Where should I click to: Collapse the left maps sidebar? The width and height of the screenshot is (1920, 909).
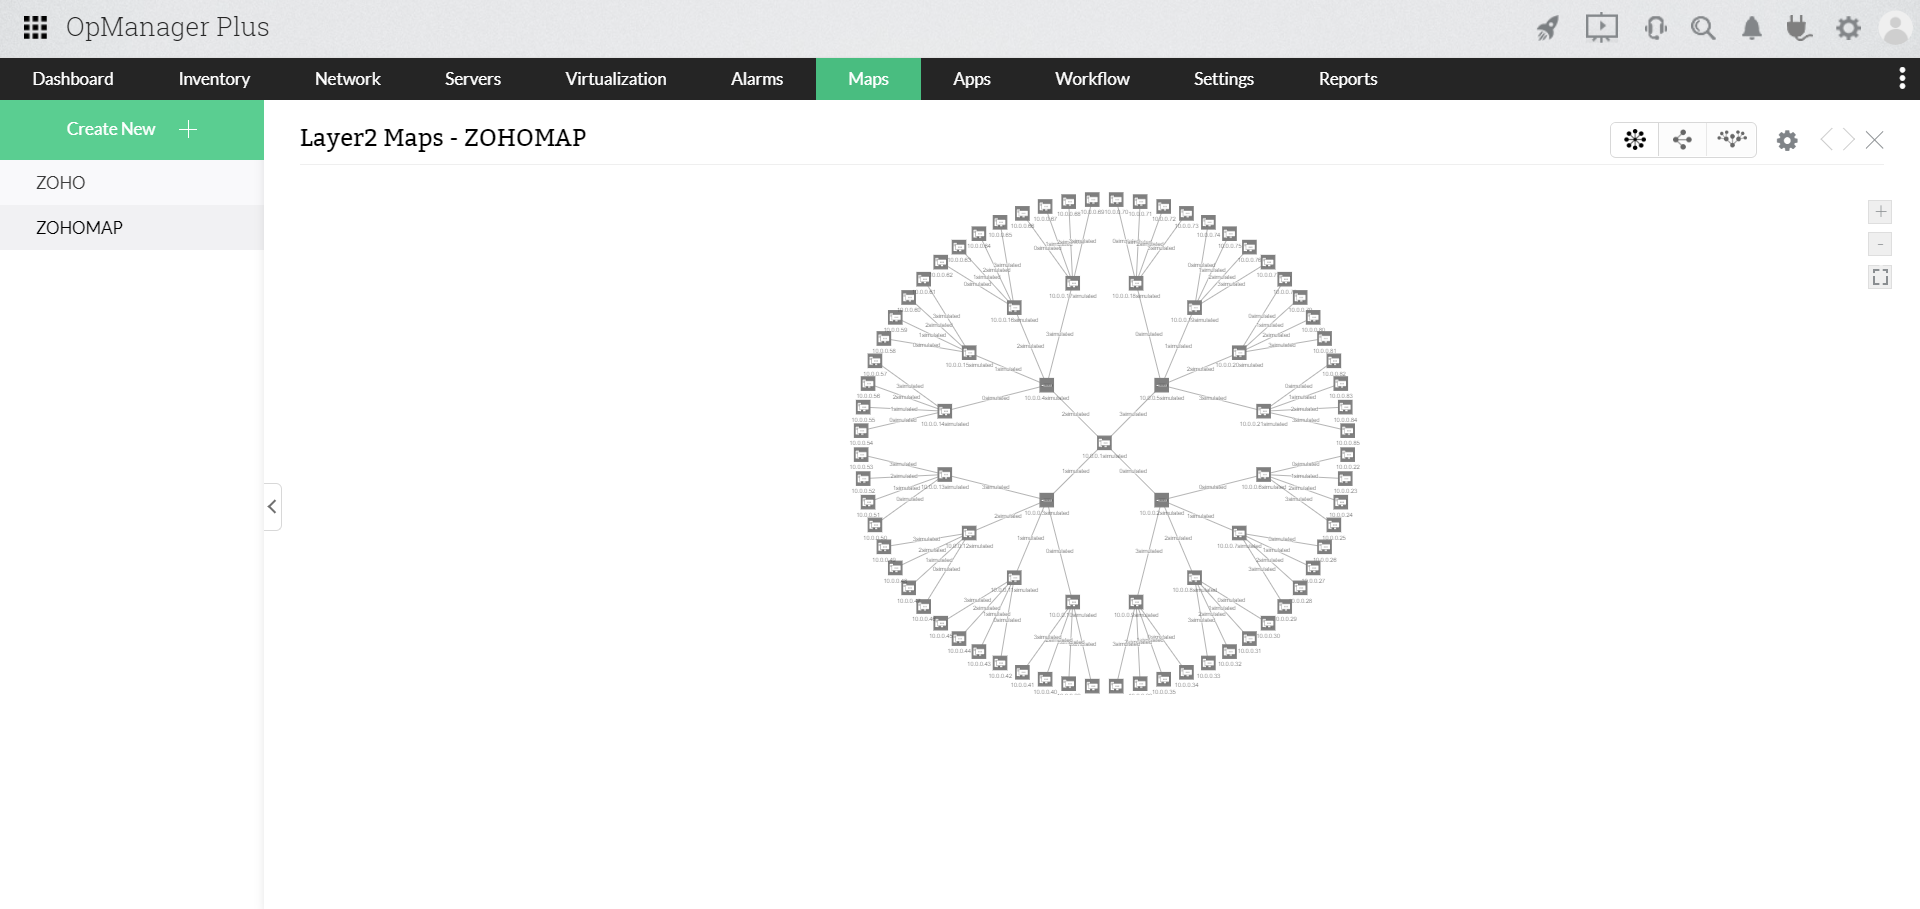click(x=272, y=507)
